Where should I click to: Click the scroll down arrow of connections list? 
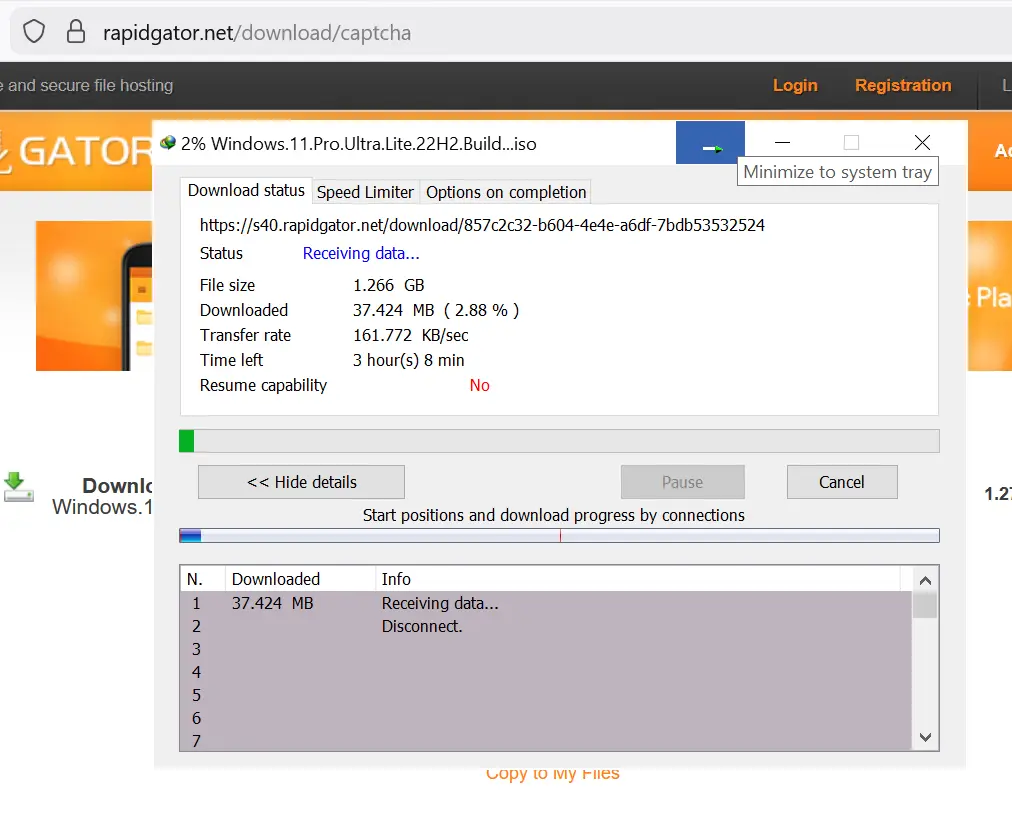pyautogui.click(x=925, y=737)
